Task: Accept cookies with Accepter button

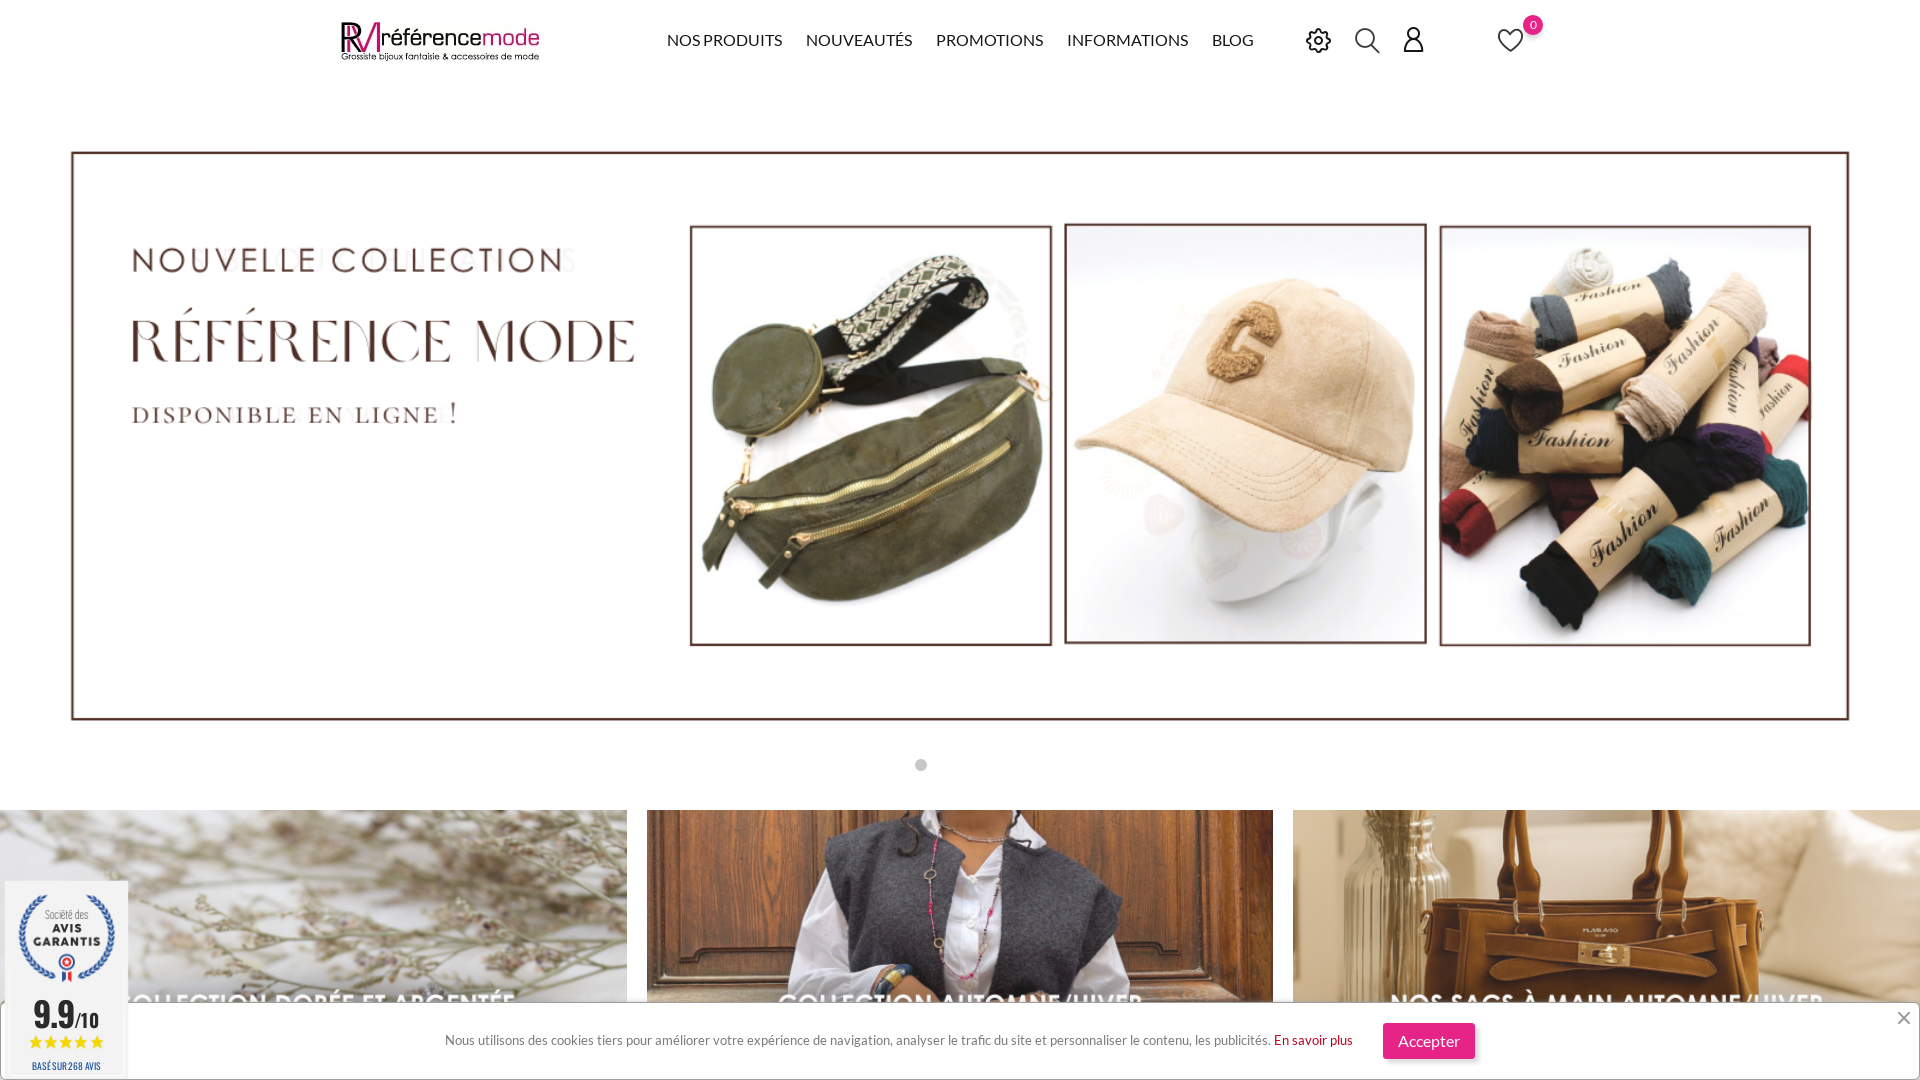Action: [x=1428, y=1041]
